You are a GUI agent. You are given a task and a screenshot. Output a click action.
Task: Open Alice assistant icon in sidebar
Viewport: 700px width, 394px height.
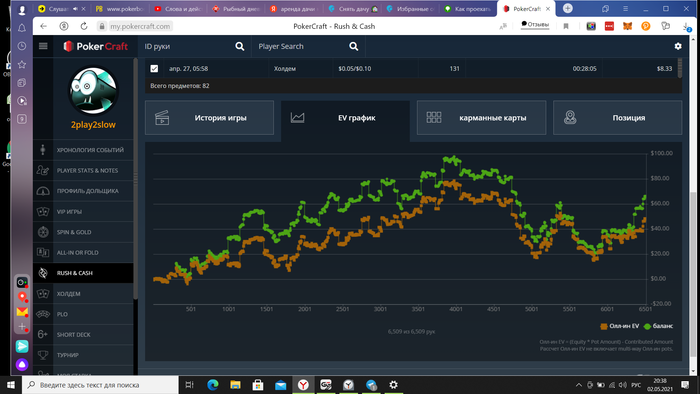tap(22, 365)
